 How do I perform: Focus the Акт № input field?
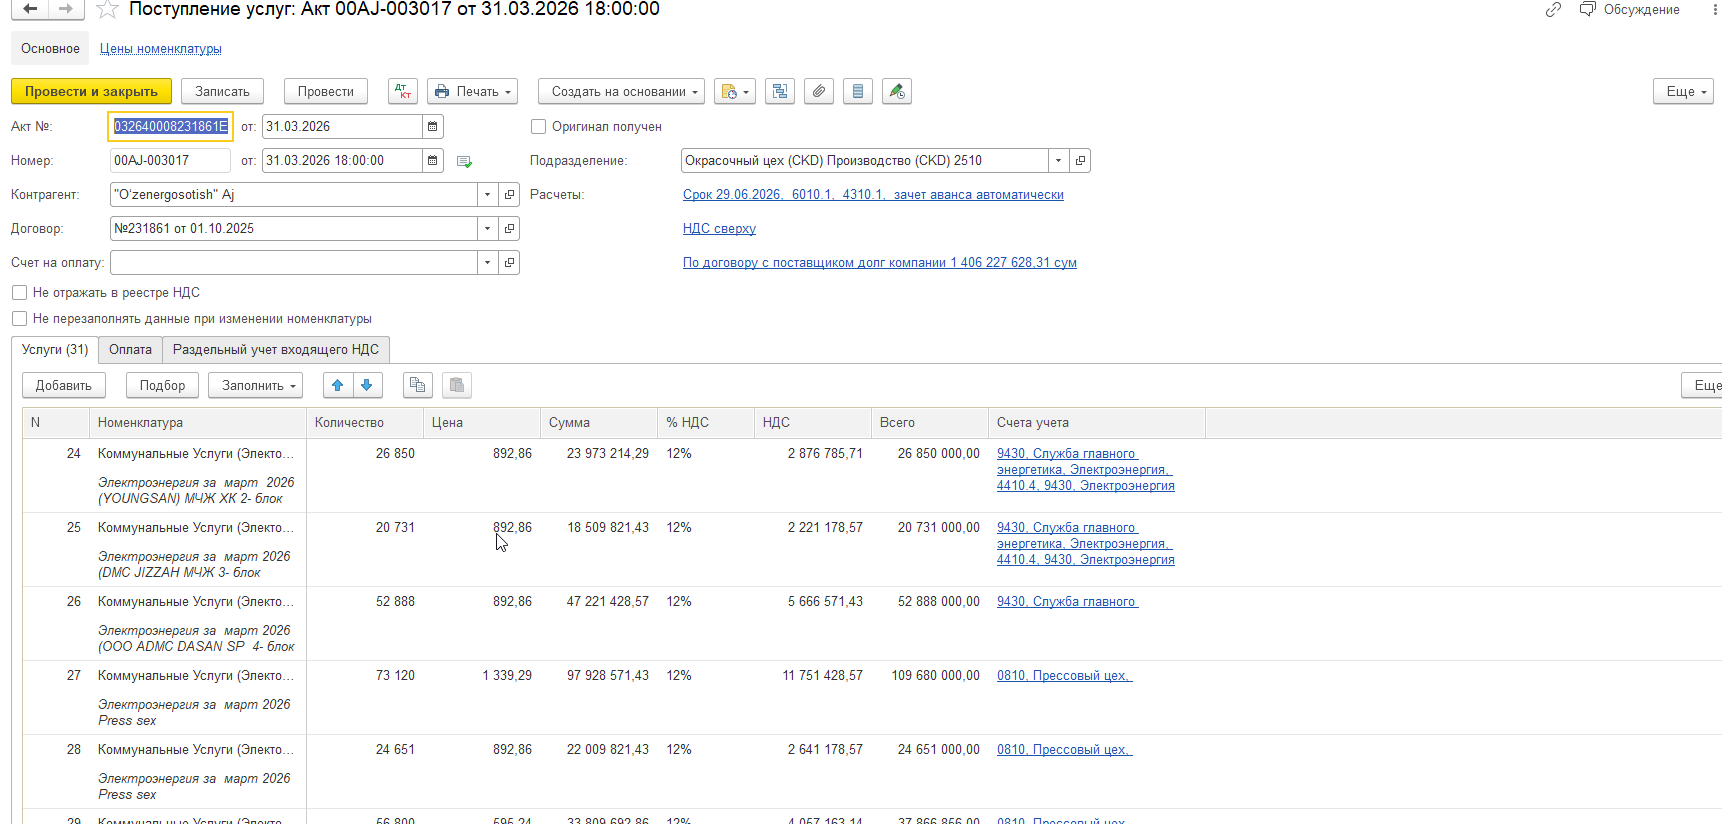(170, 127)
